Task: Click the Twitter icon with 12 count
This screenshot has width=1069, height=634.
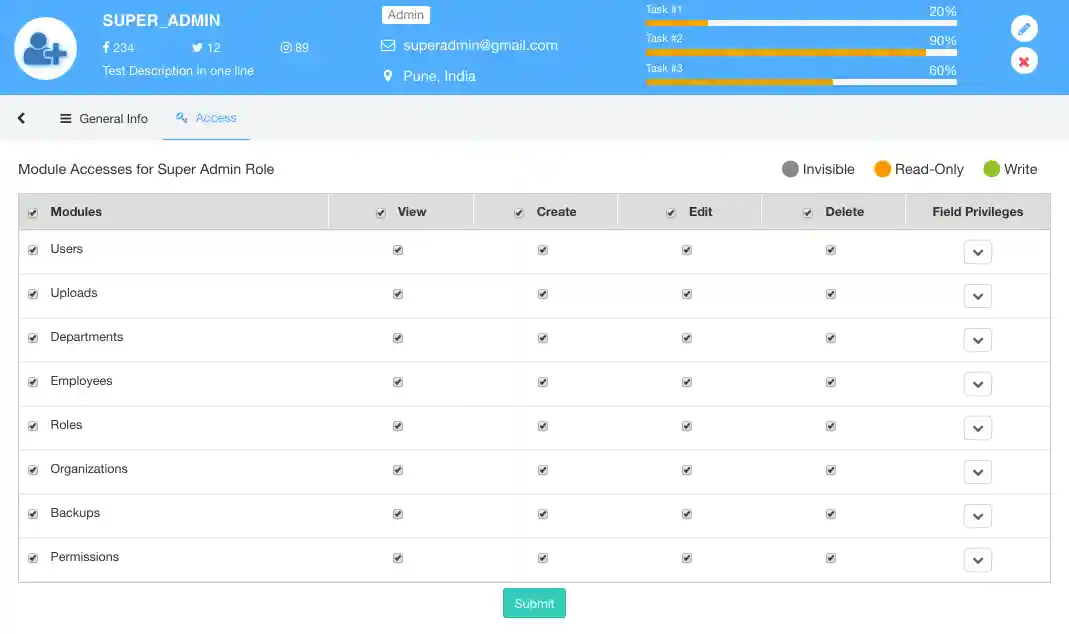Action: [197, 48]
